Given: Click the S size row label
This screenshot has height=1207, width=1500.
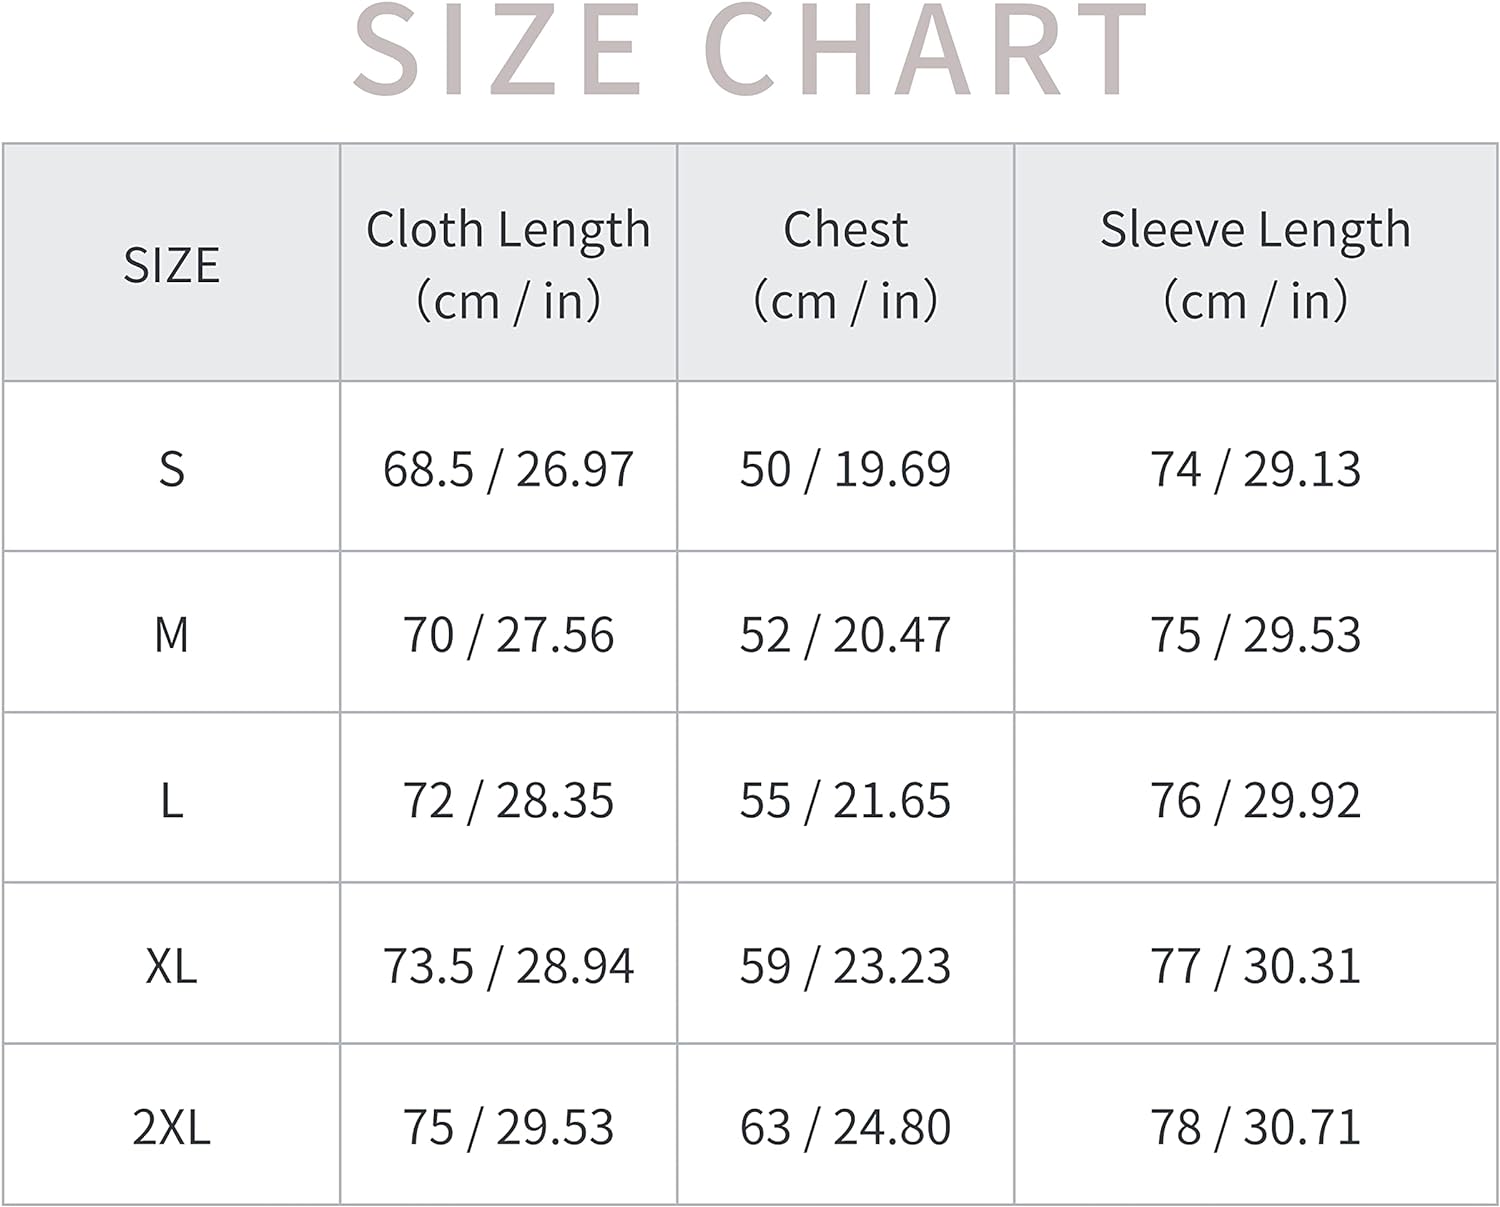Looking at the screenshot, I should [x=171, y=468].
